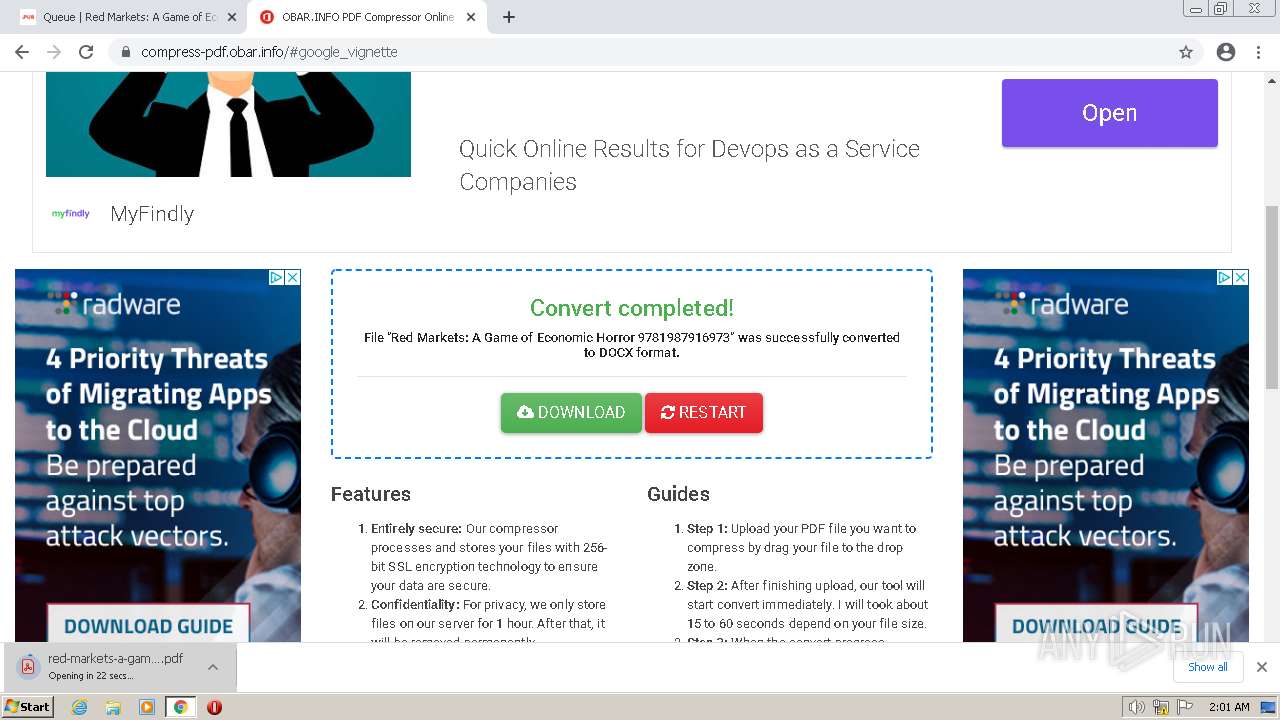Screen dimensions: 1280x720
Task: Open the Chrome profile avatar menu
Action: 1226,52
